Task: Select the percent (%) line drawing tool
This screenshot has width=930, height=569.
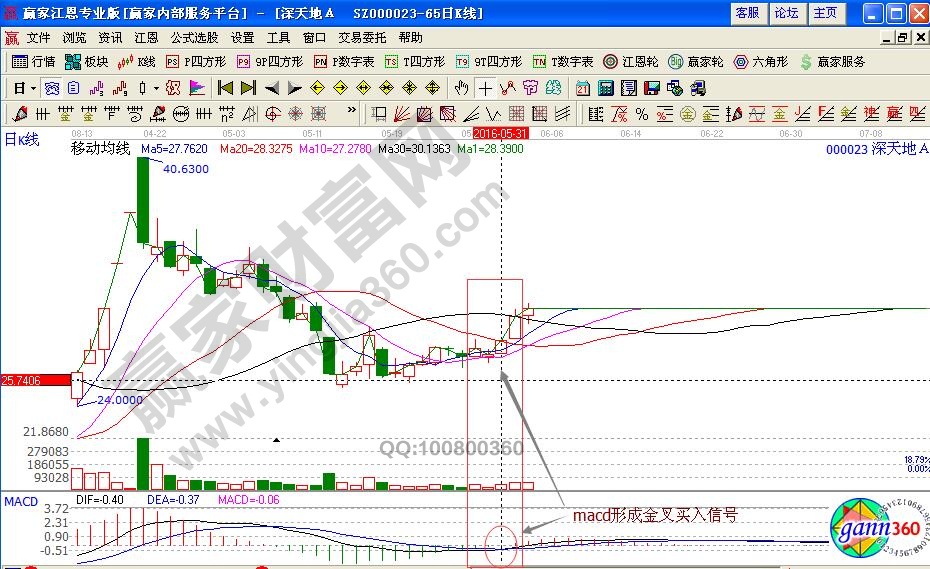Action: pos(641,113)
